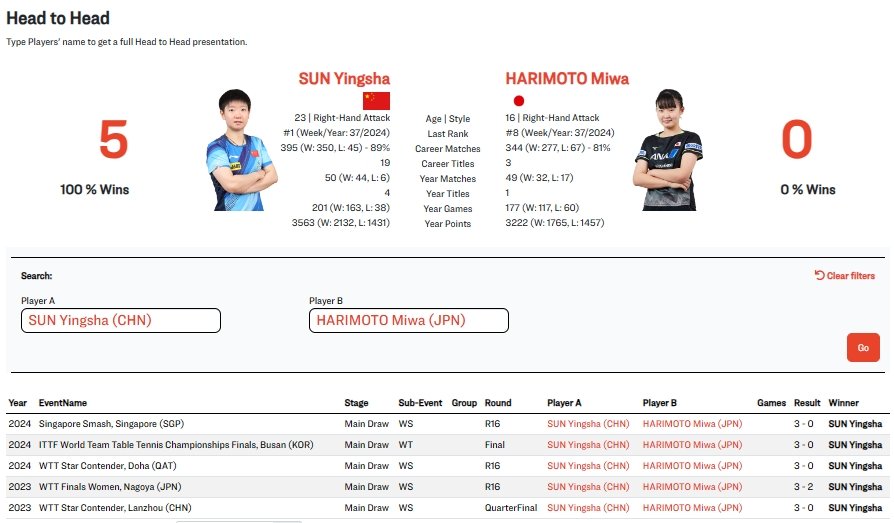Open SUN Yingsha (CHN) link in Busan row
This screenshot has height=523, width=894.
(588, 445)
